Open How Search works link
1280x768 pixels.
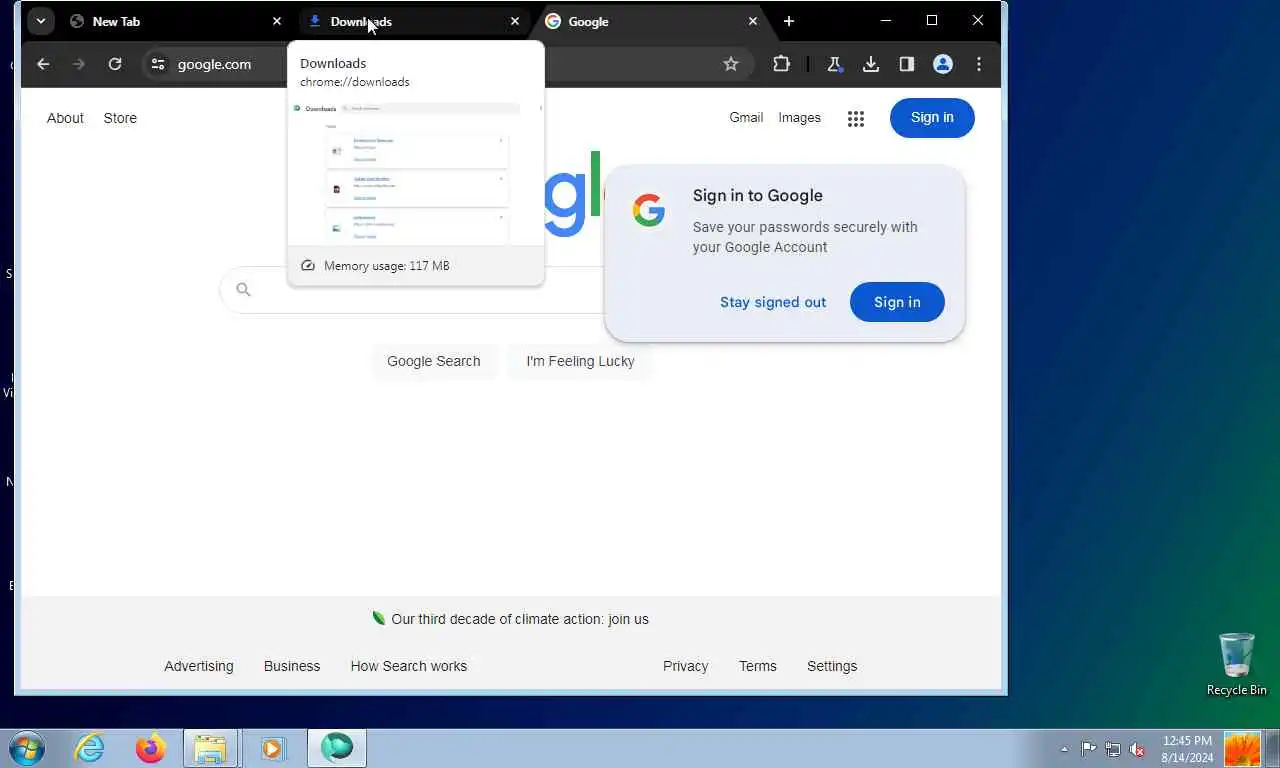tap(409, 666)
